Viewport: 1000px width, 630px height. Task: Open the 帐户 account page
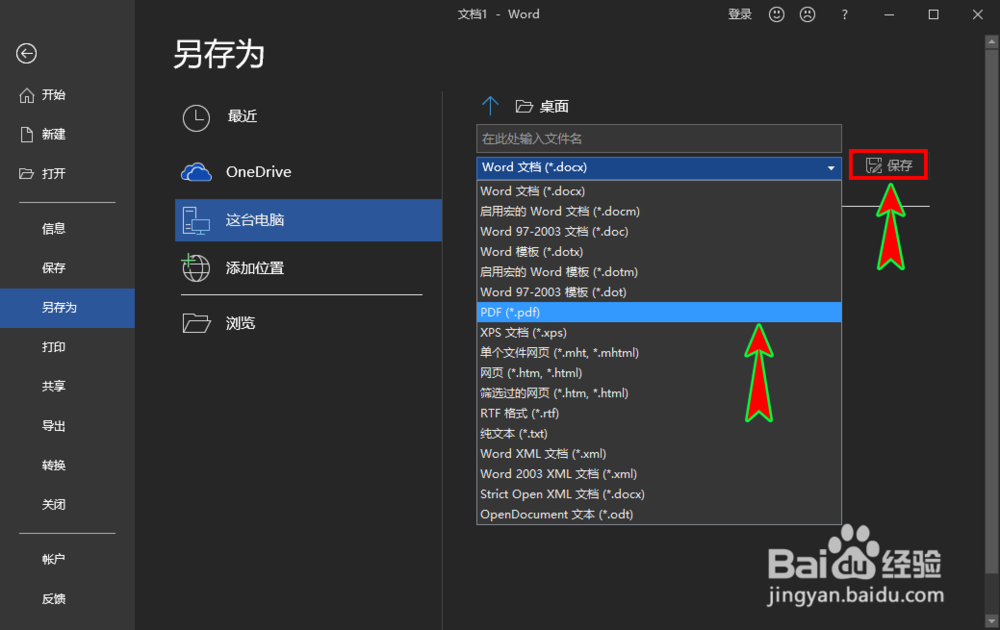67,559
